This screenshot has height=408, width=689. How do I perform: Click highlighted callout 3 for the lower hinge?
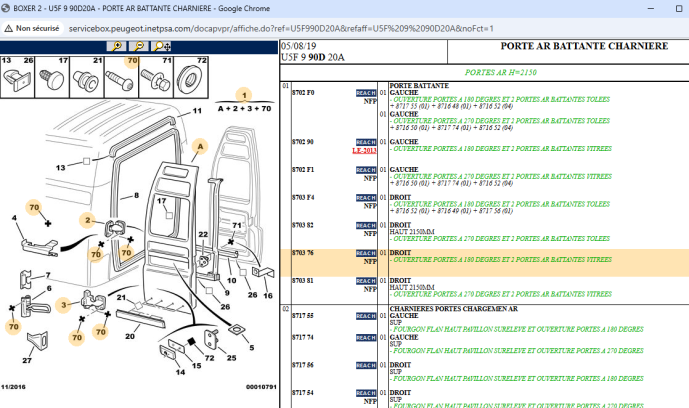click(x=64, y=305)
